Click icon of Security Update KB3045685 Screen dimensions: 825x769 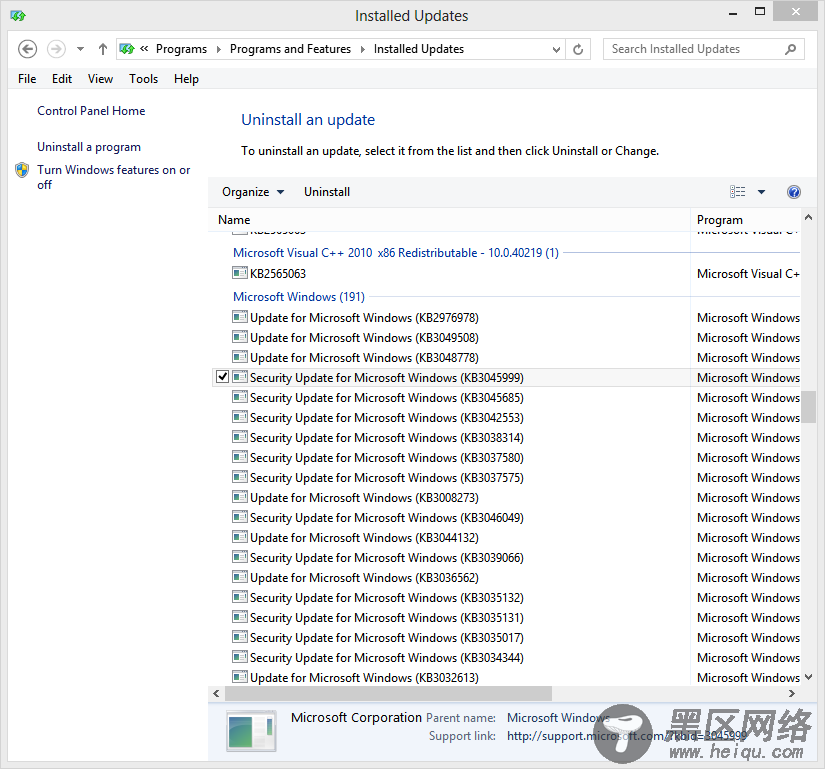[x=240, y=397]
